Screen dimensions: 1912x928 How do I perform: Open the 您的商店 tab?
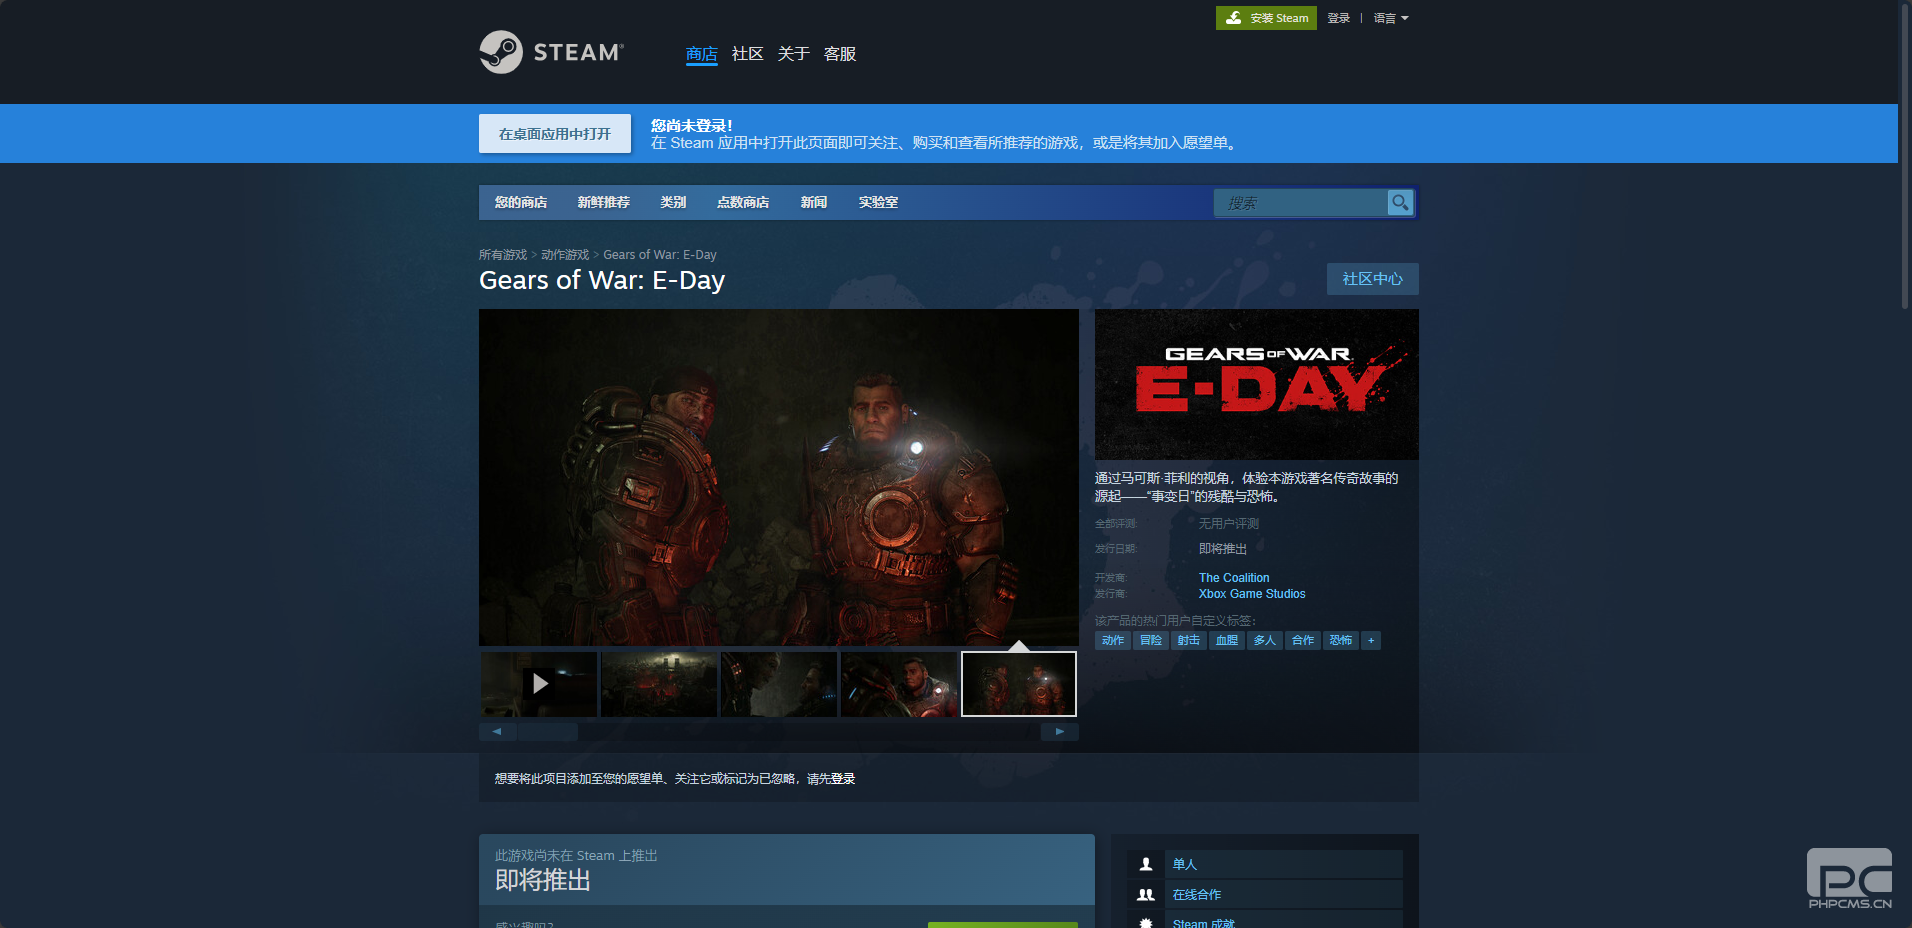[x=521, y=202]
